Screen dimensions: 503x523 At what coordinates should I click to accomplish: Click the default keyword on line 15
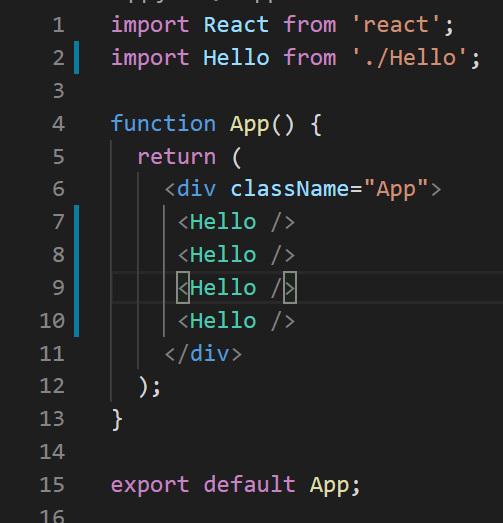(x=249, y=484)
